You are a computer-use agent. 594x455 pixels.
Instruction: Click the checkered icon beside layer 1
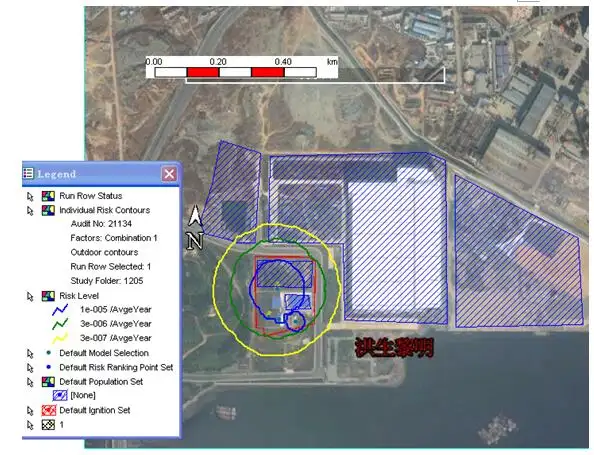pos(48,425)
